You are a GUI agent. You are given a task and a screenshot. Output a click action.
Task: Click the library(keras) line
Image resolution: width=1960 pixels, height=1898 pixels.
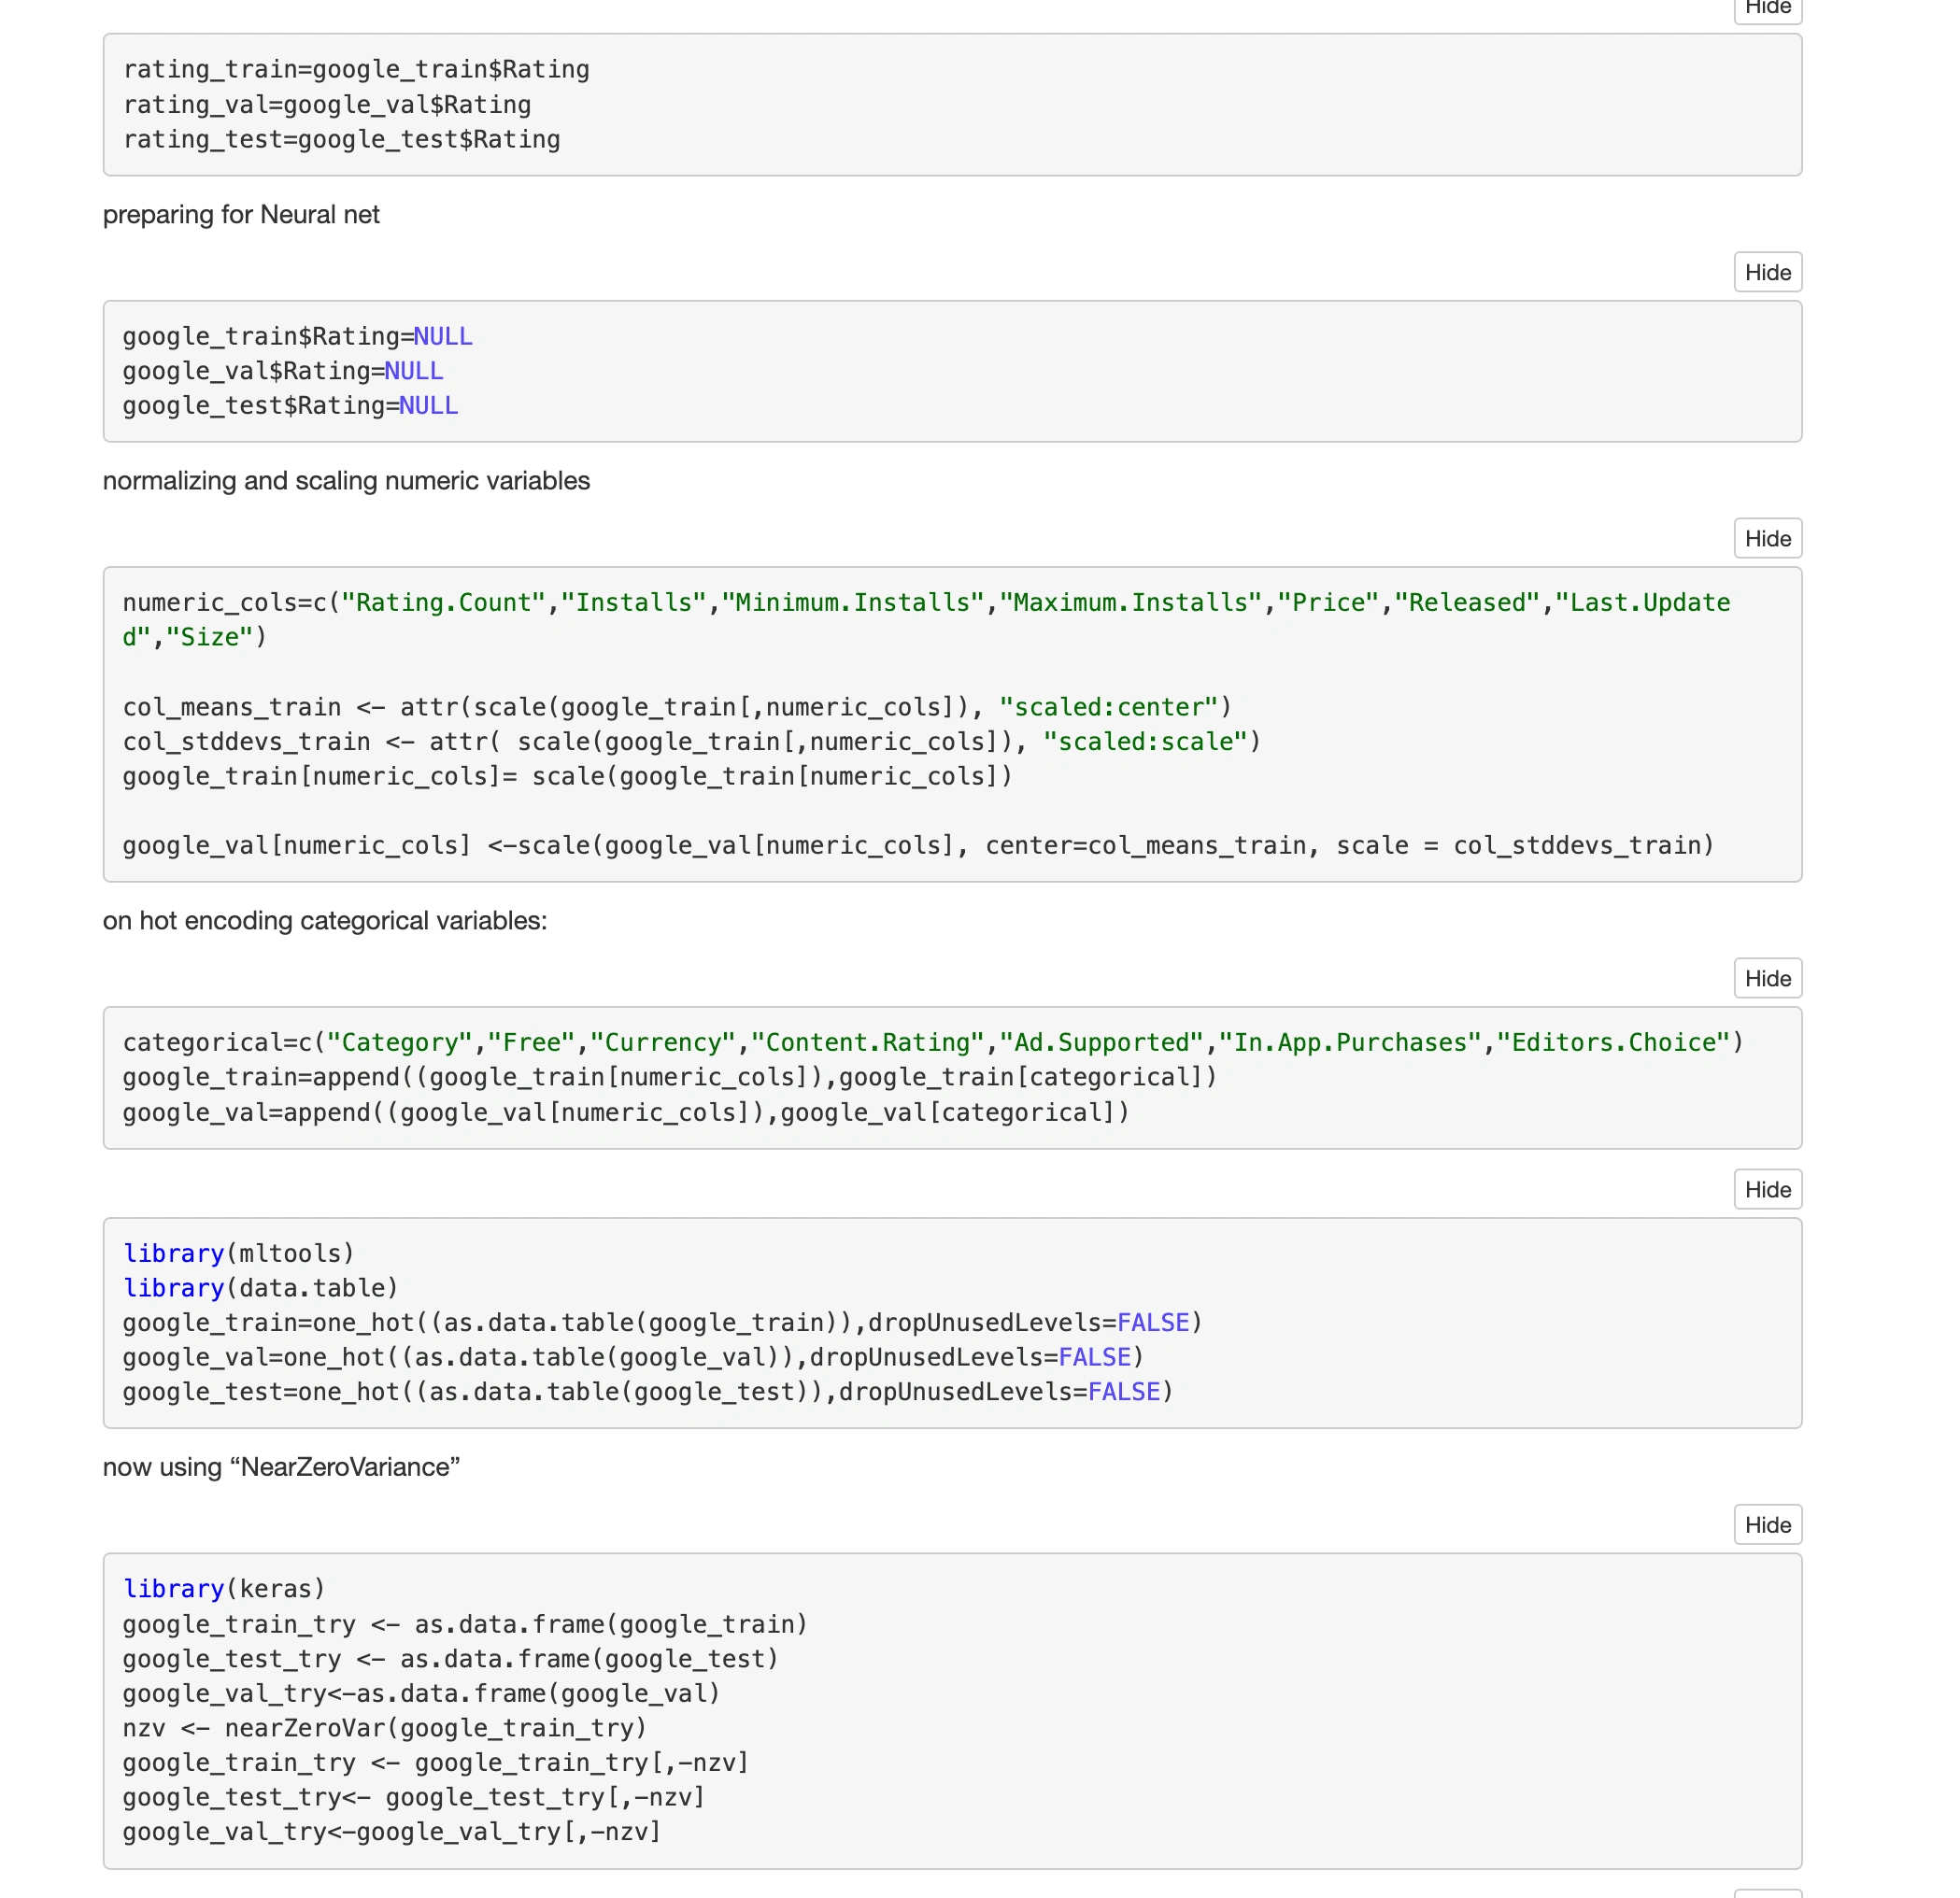(224, 1589)
